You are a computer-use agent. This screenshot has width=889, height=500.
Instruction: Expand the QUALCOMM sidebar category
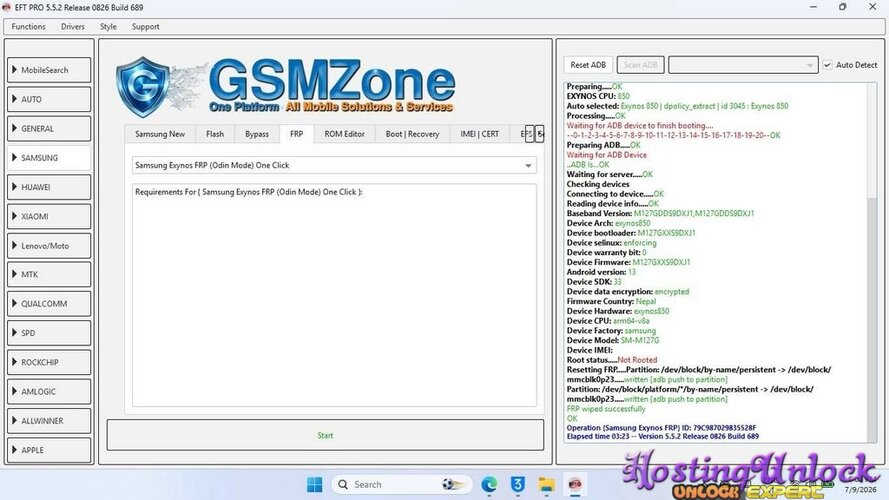(49, 304)
